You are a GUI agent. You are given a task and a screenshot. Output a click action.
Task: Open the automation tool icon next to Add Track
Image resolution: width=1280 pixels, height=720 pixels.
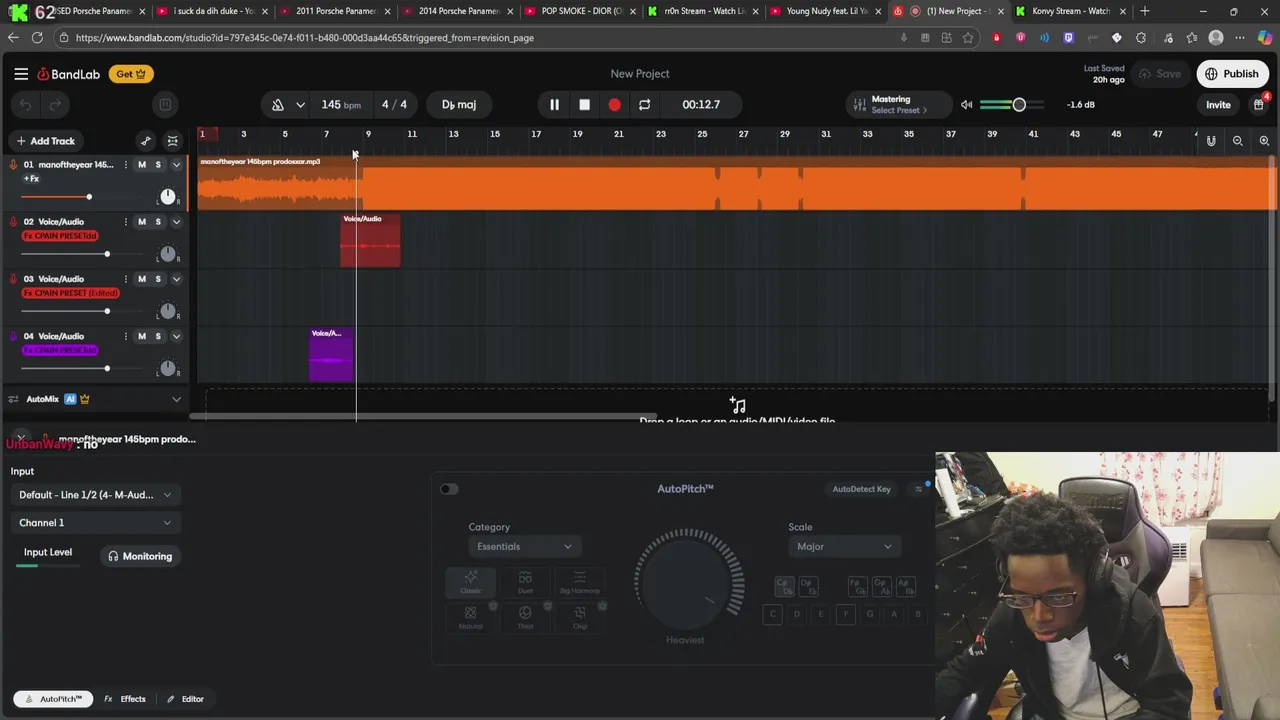click(x=146, y=141)
